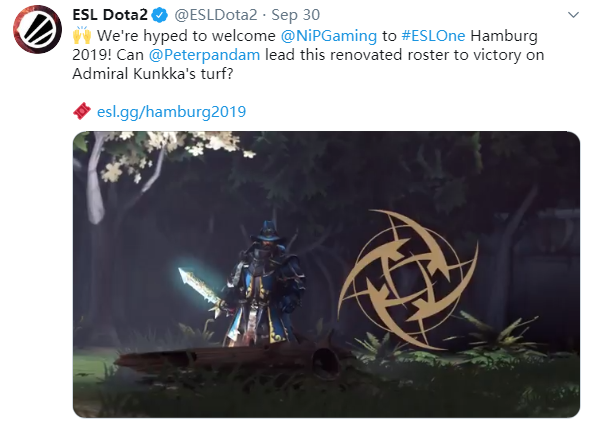Open the @Peterpandam mention link
The width and height of the screenshot is (594, 432).
(x=204, y=55)
